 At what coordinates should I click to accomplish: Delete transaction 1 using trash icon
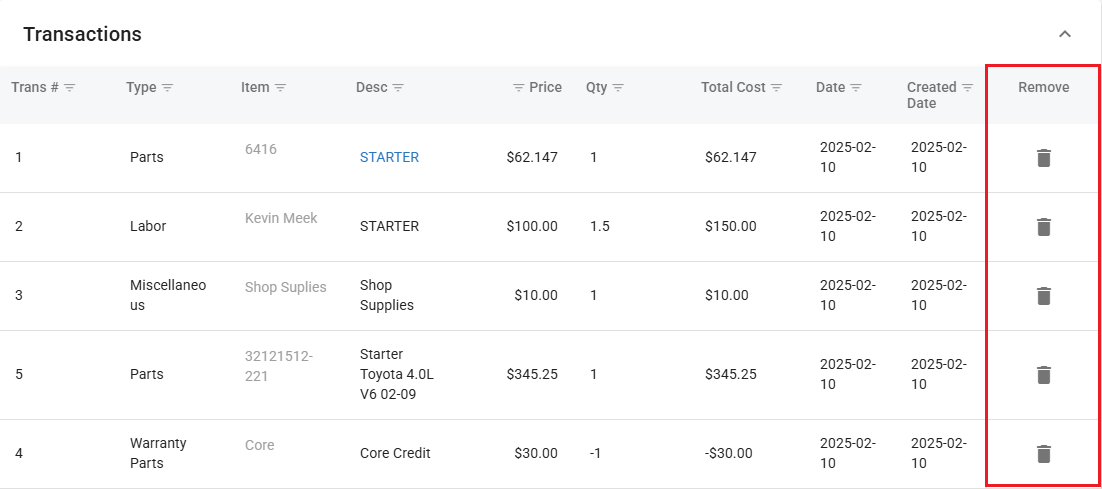tap(1043, 158)
